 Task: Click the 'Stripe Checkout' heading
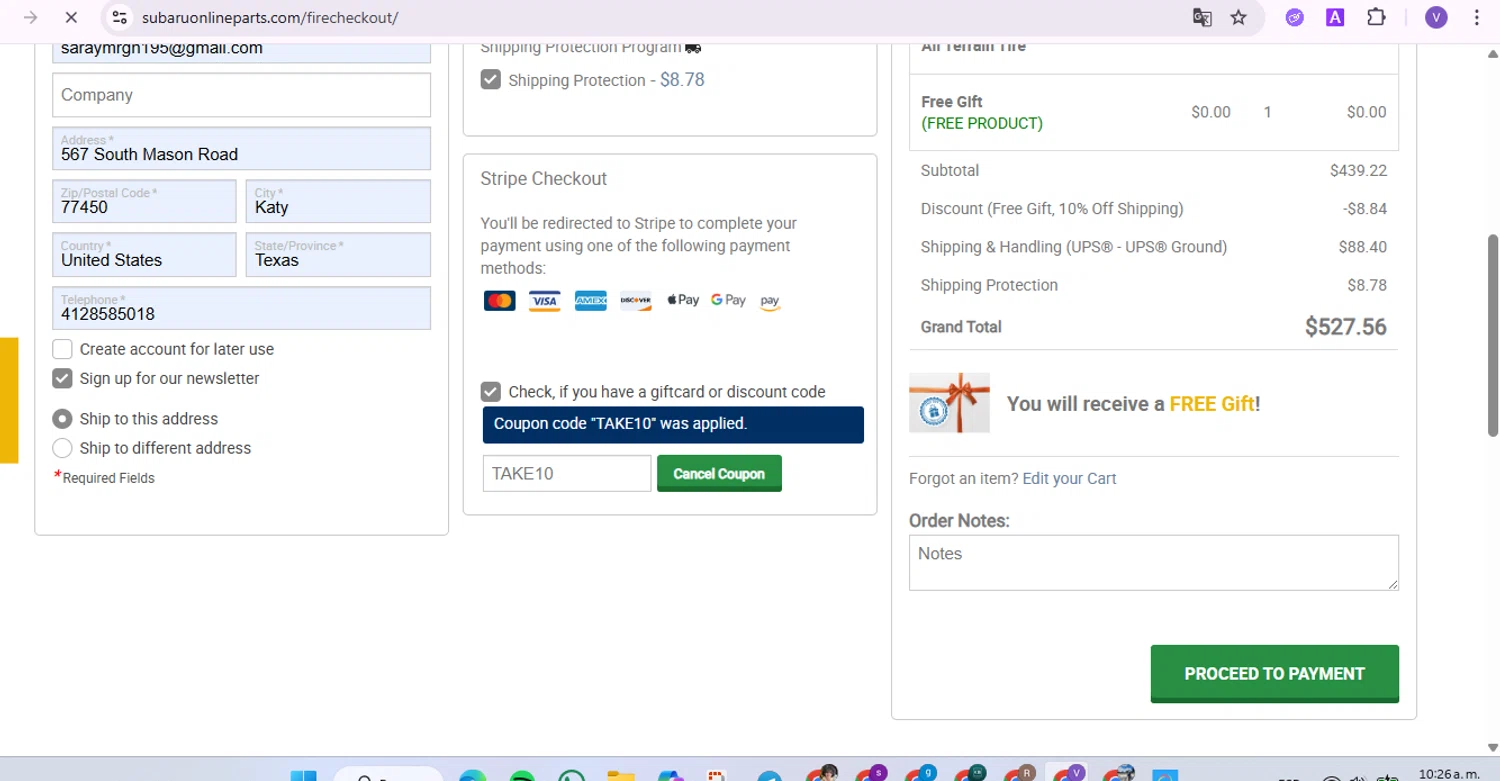click(544, 179)
